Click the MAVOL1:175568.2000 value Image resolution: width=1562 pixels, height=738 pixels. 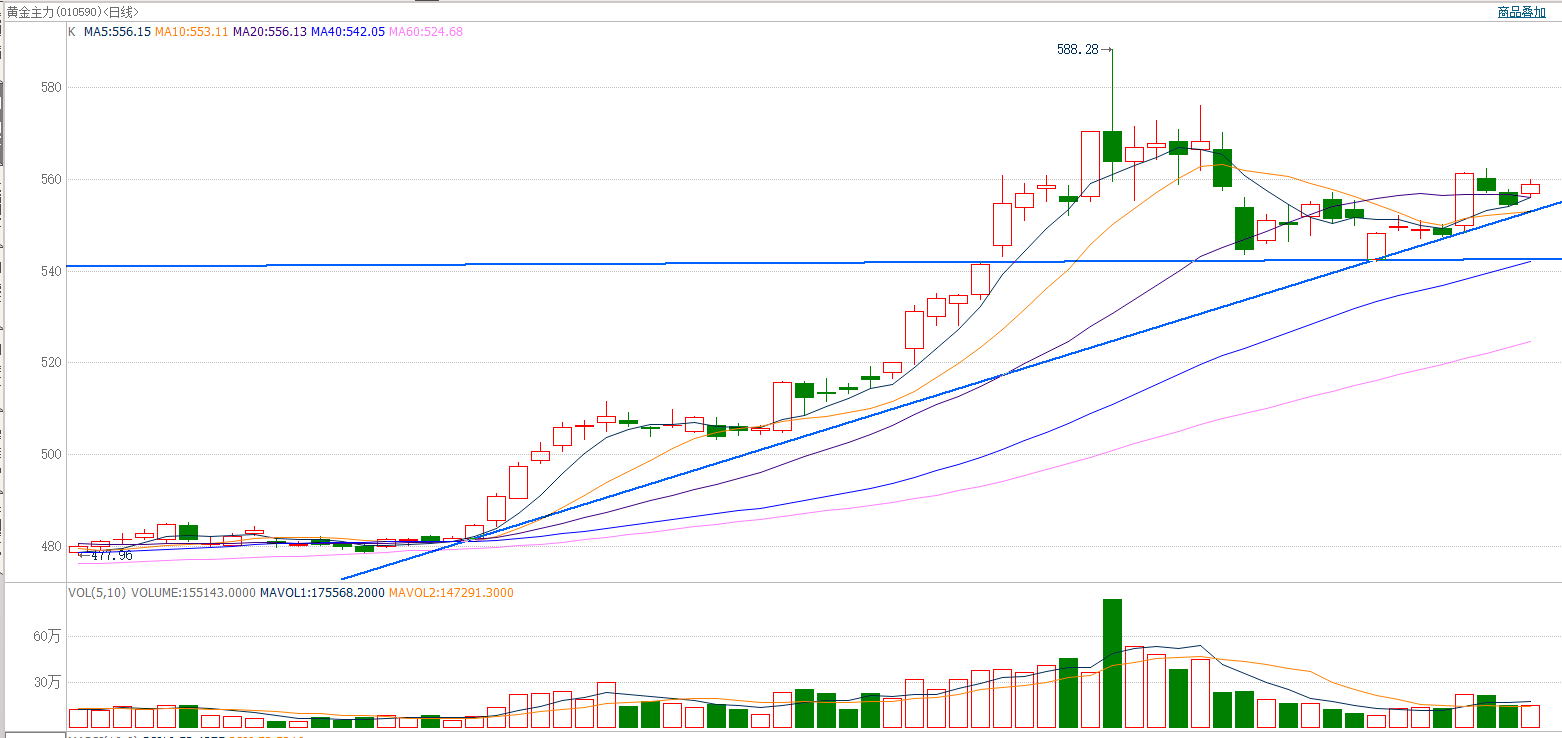tap(322, 593)
